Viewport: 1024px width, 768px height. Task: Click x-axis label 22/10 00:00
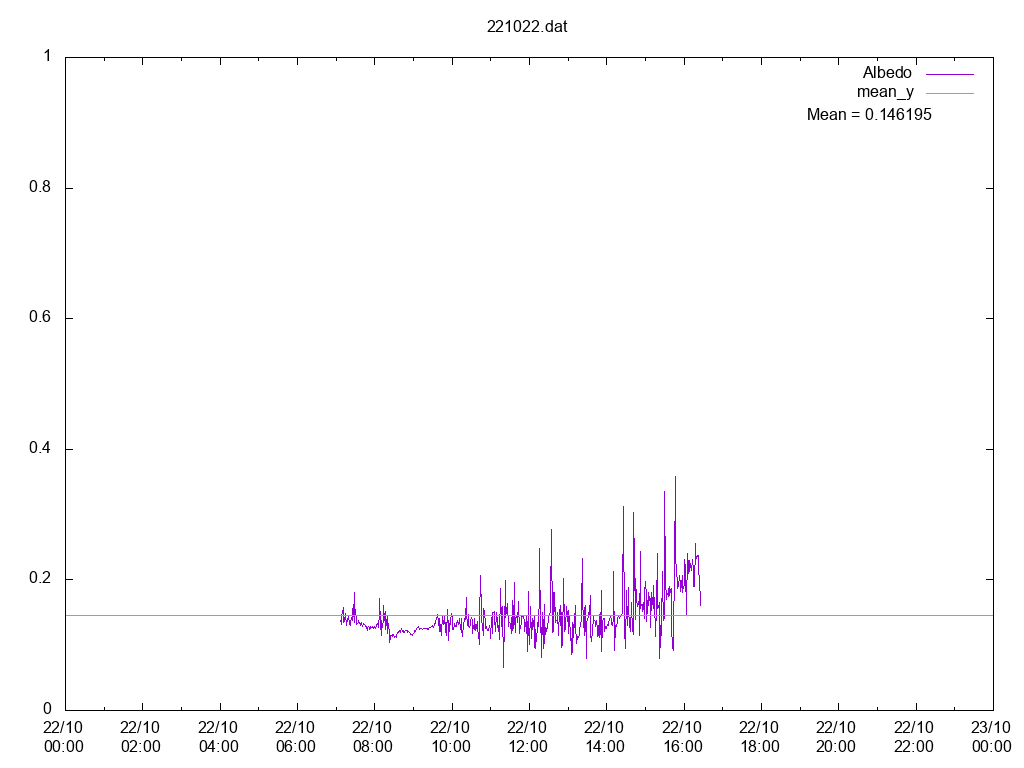[63, 737]
